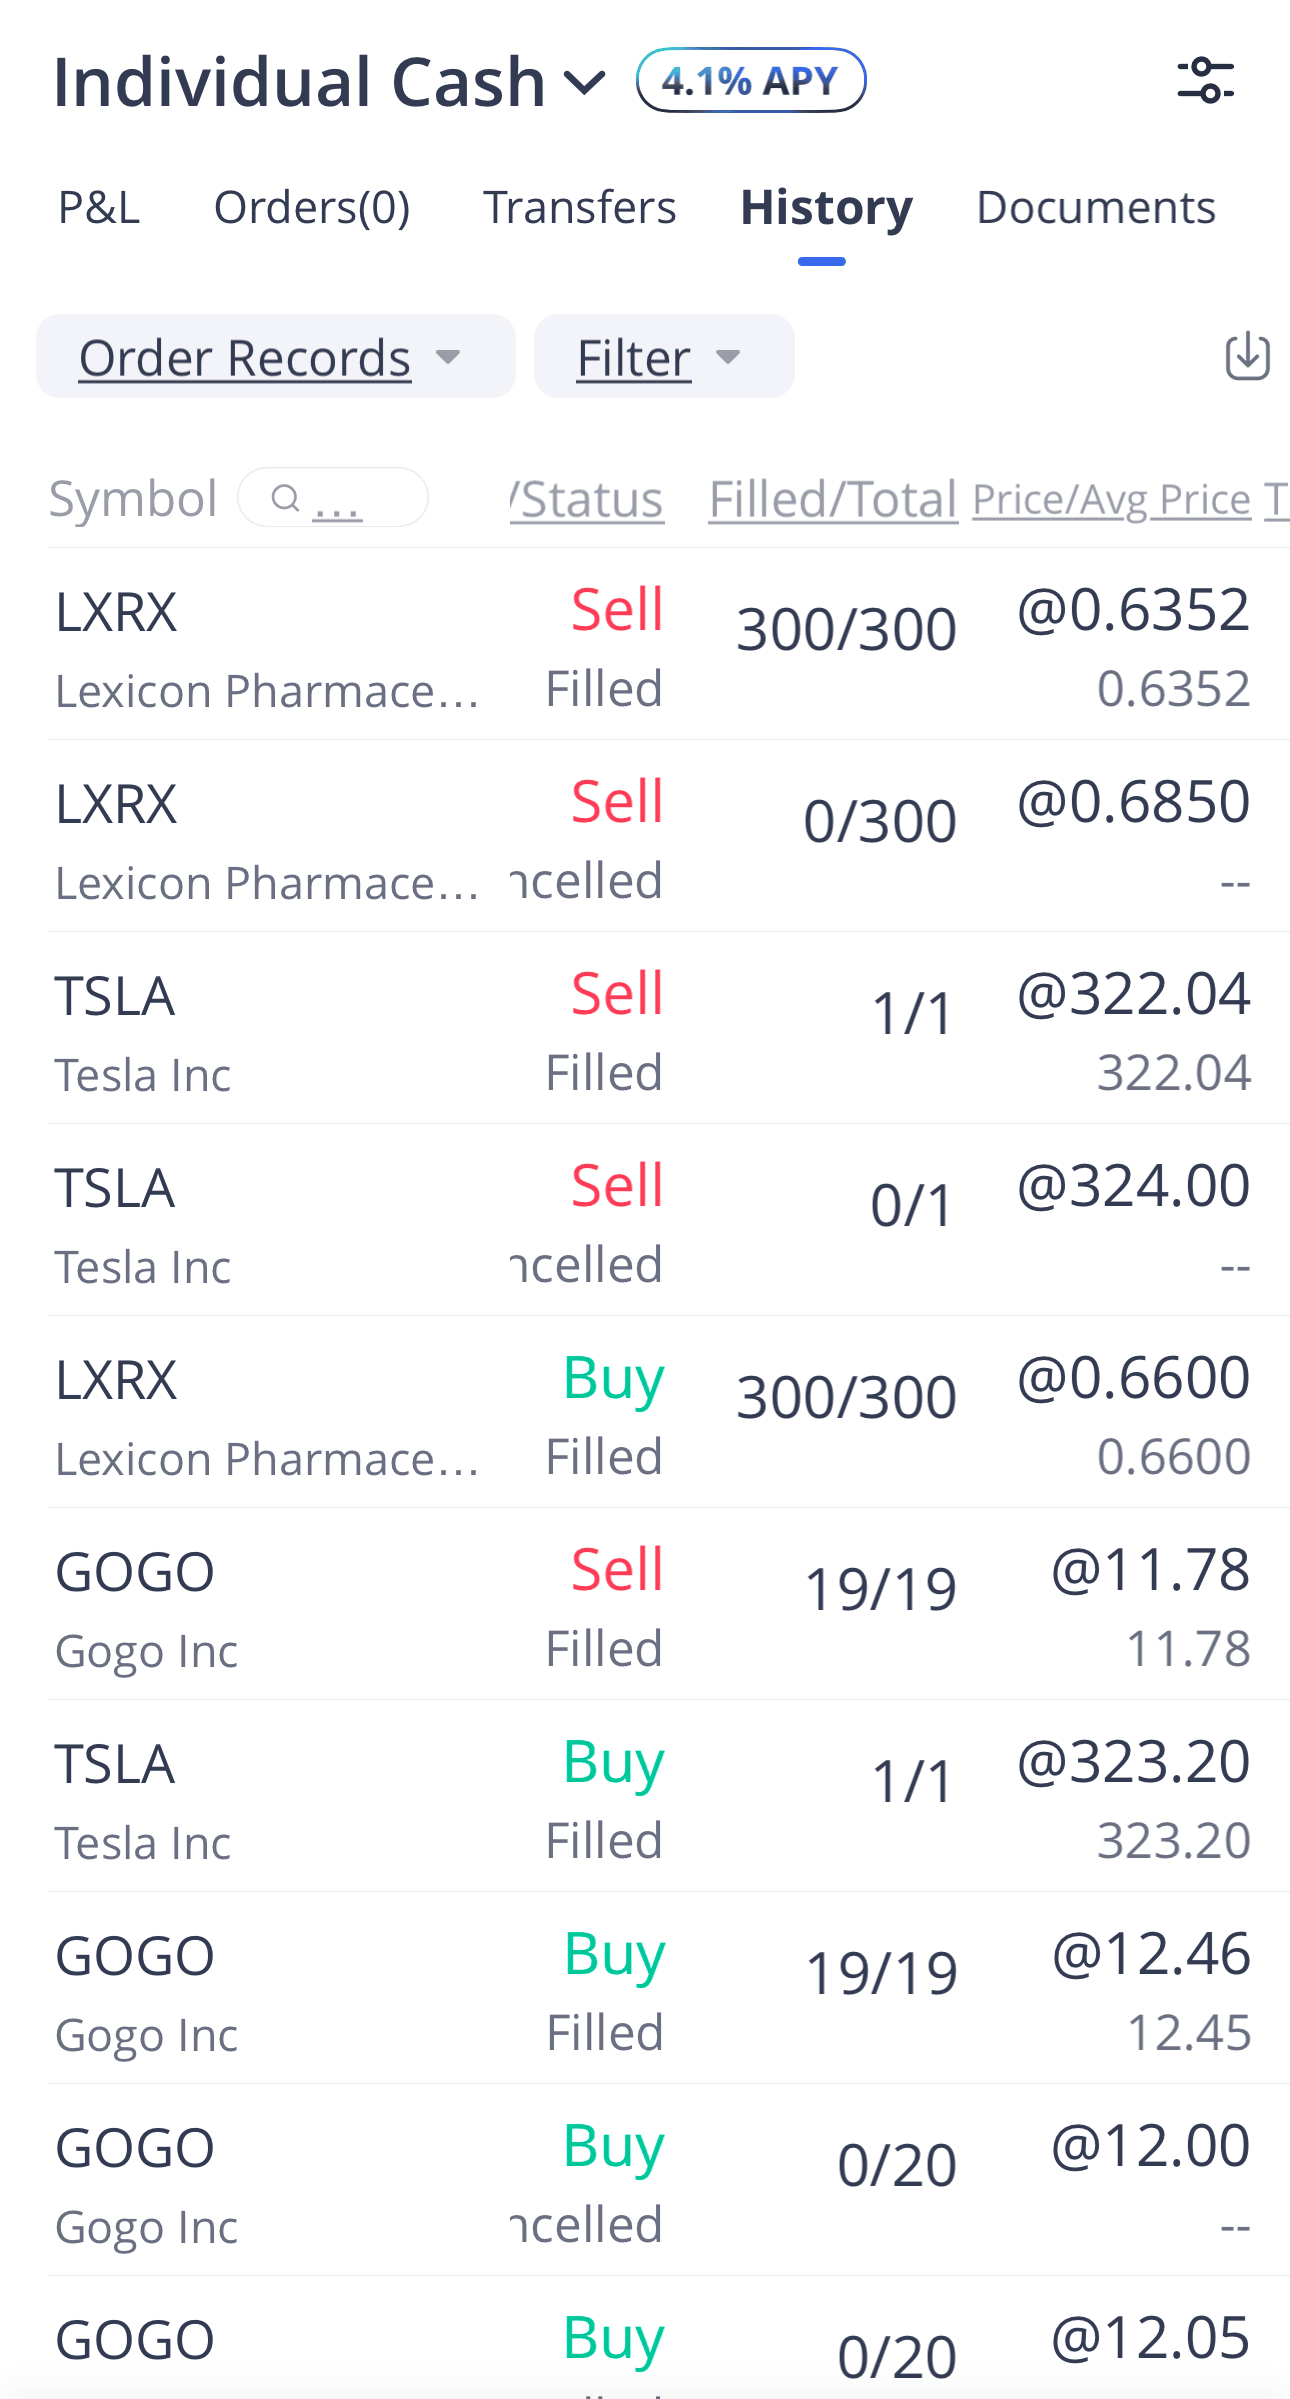Image resolution: width=1290 pixels, height=2399 pixels.
Task: Click the download order records icon
Action: pos(1247,356)
